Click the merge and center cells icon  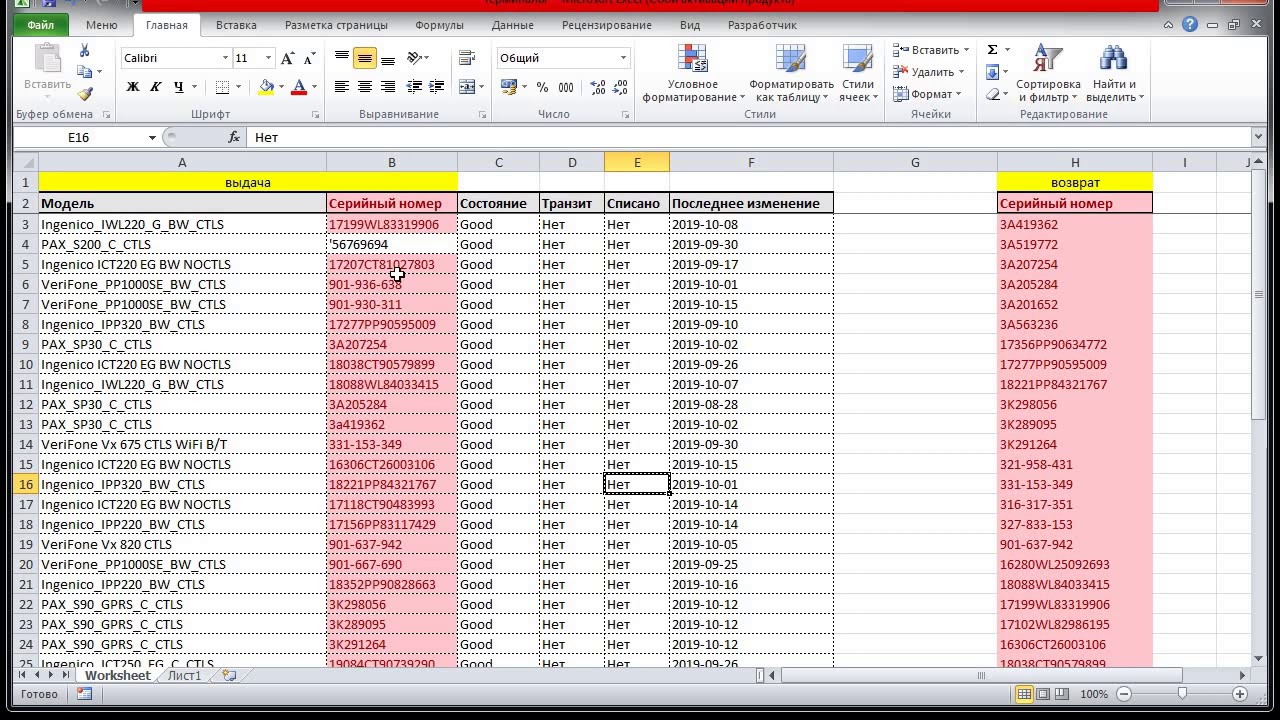click(x=467, y=87)
